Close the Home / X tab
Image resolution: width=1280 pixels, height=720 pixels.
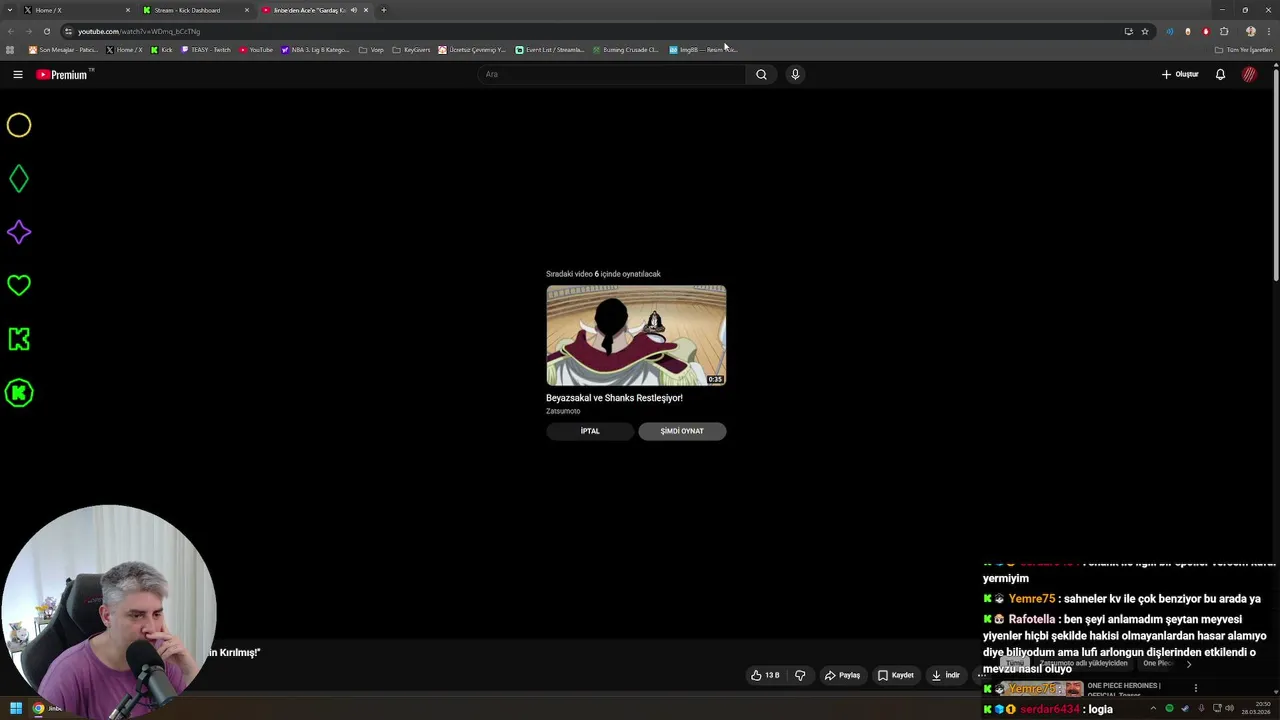pyautogui.click(x=128, y=10)
